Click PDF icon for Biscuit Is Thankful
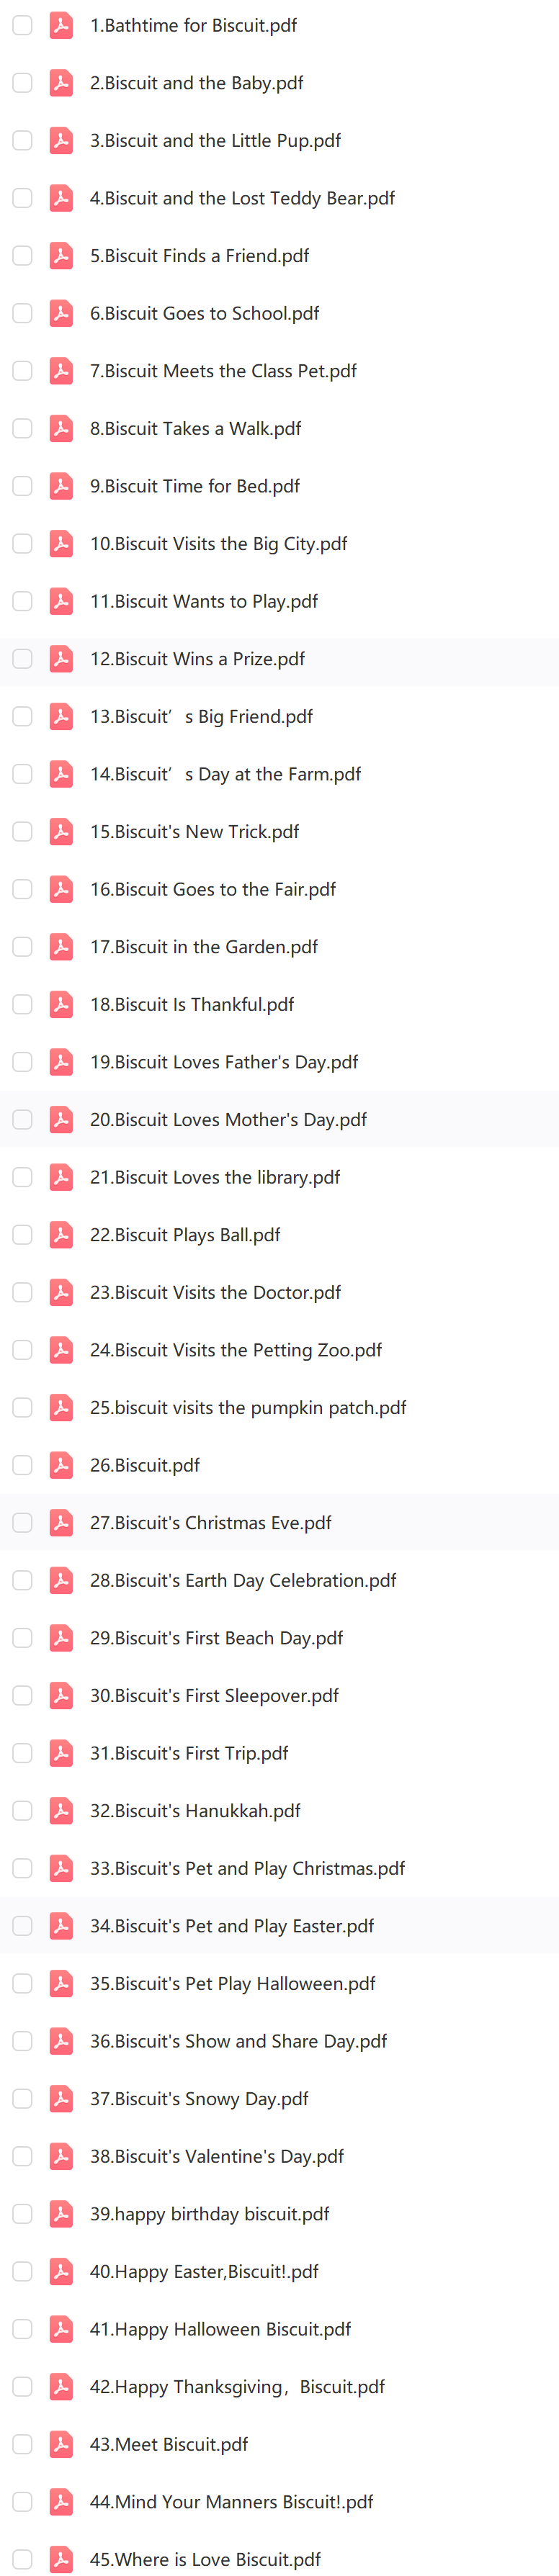559x2576 pixels. tap(61, 1004)
